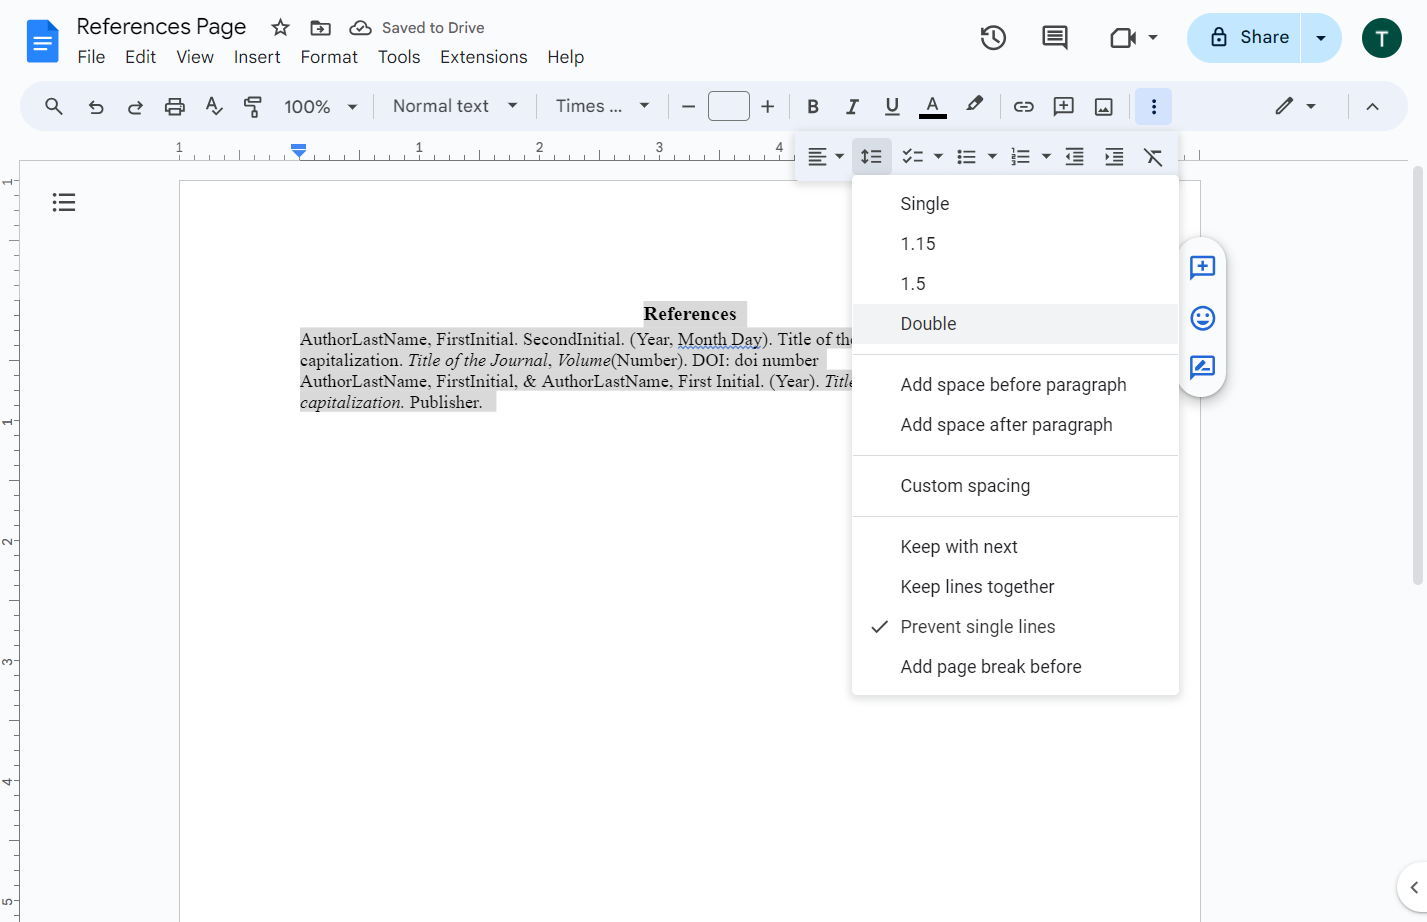Show document outline icon

pos(64,203)
